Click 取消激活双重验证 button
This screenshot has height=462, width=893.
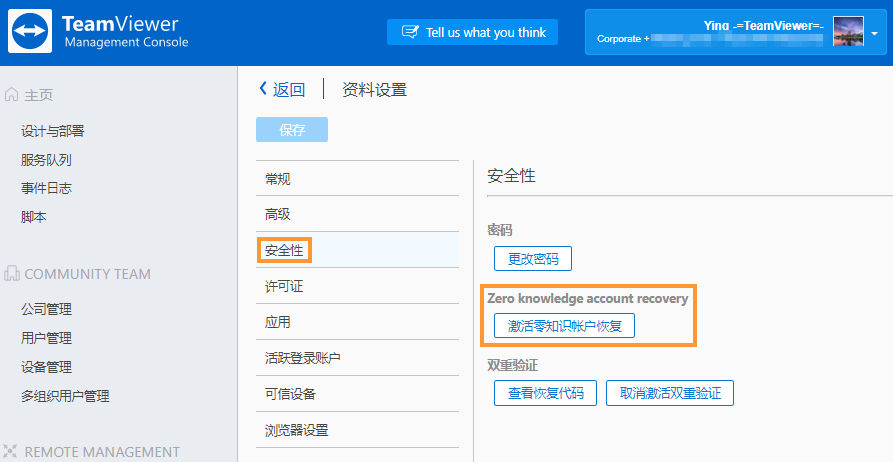coord(670,393)
